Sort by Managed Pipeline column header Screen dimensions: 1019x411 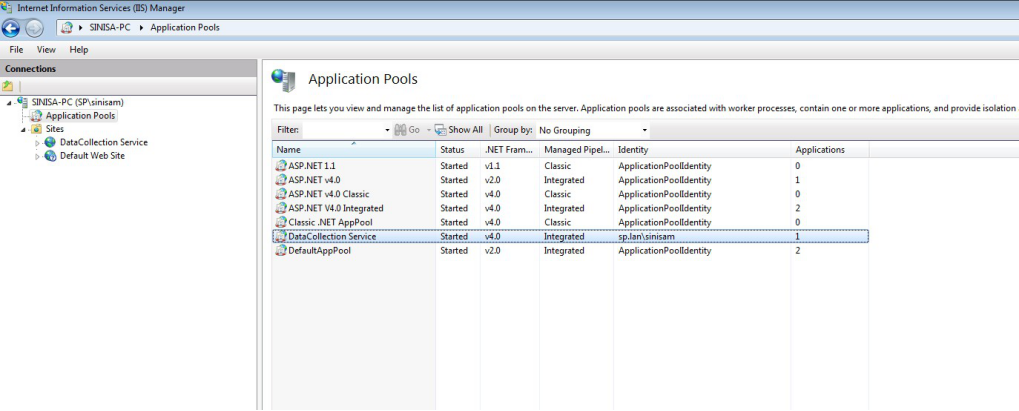(x=576, y=150)
